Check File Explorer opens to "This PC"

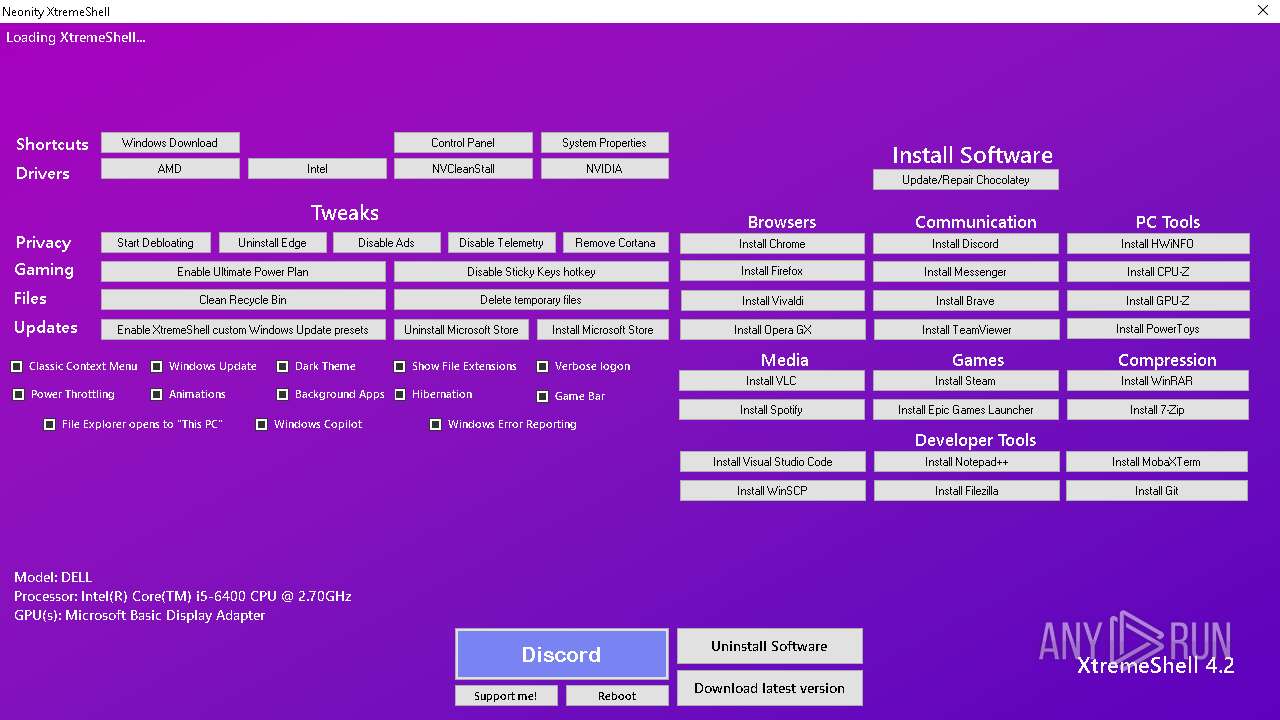pos(50,425)
